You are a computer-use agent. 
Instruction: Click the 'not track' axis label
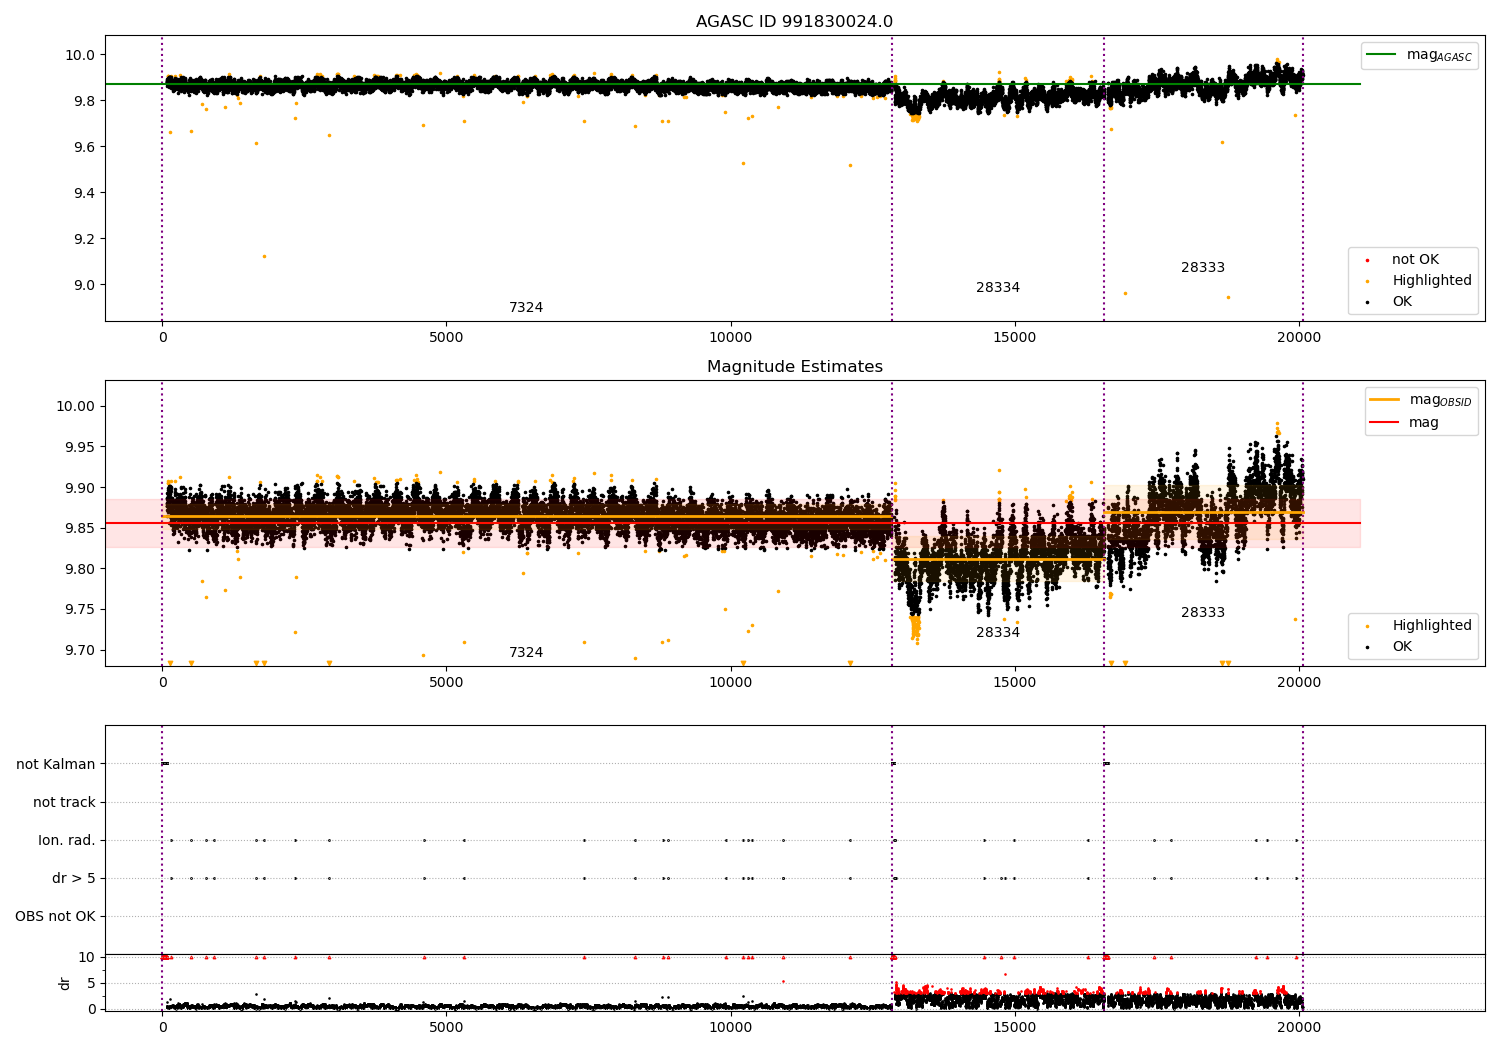[x=64, y=803]
